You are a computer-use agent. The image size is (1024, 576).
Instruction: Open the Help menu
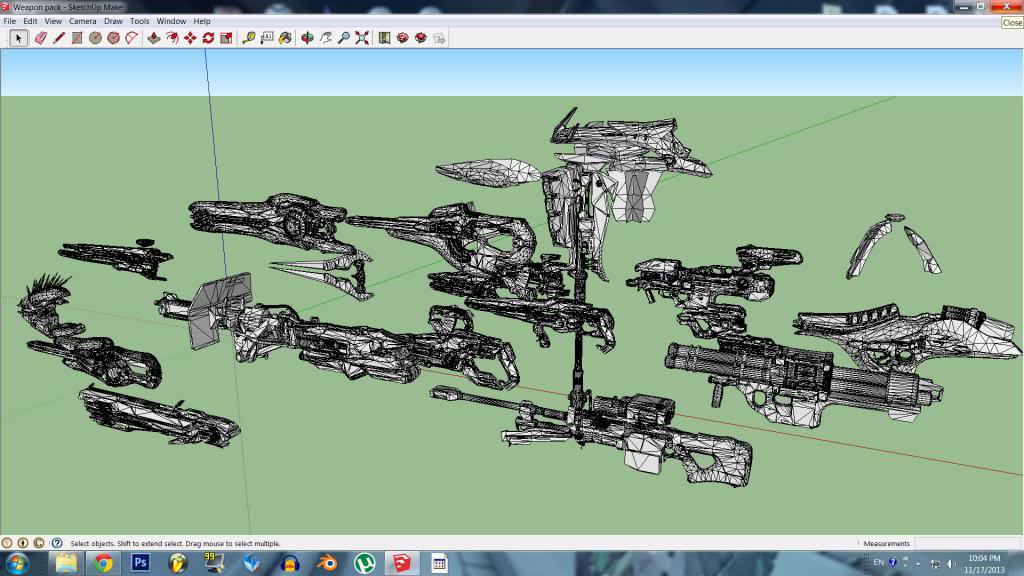click(x=202, y=22)
